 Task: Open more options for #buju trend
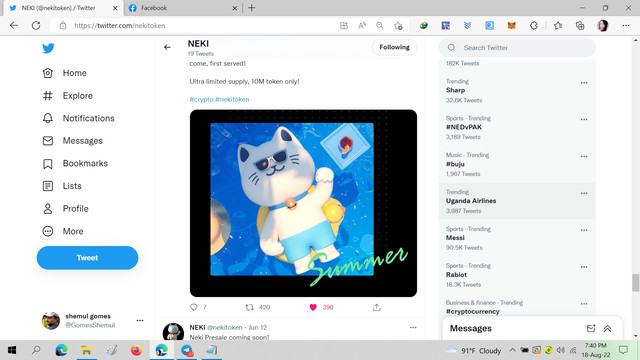[x=584, y=157]
